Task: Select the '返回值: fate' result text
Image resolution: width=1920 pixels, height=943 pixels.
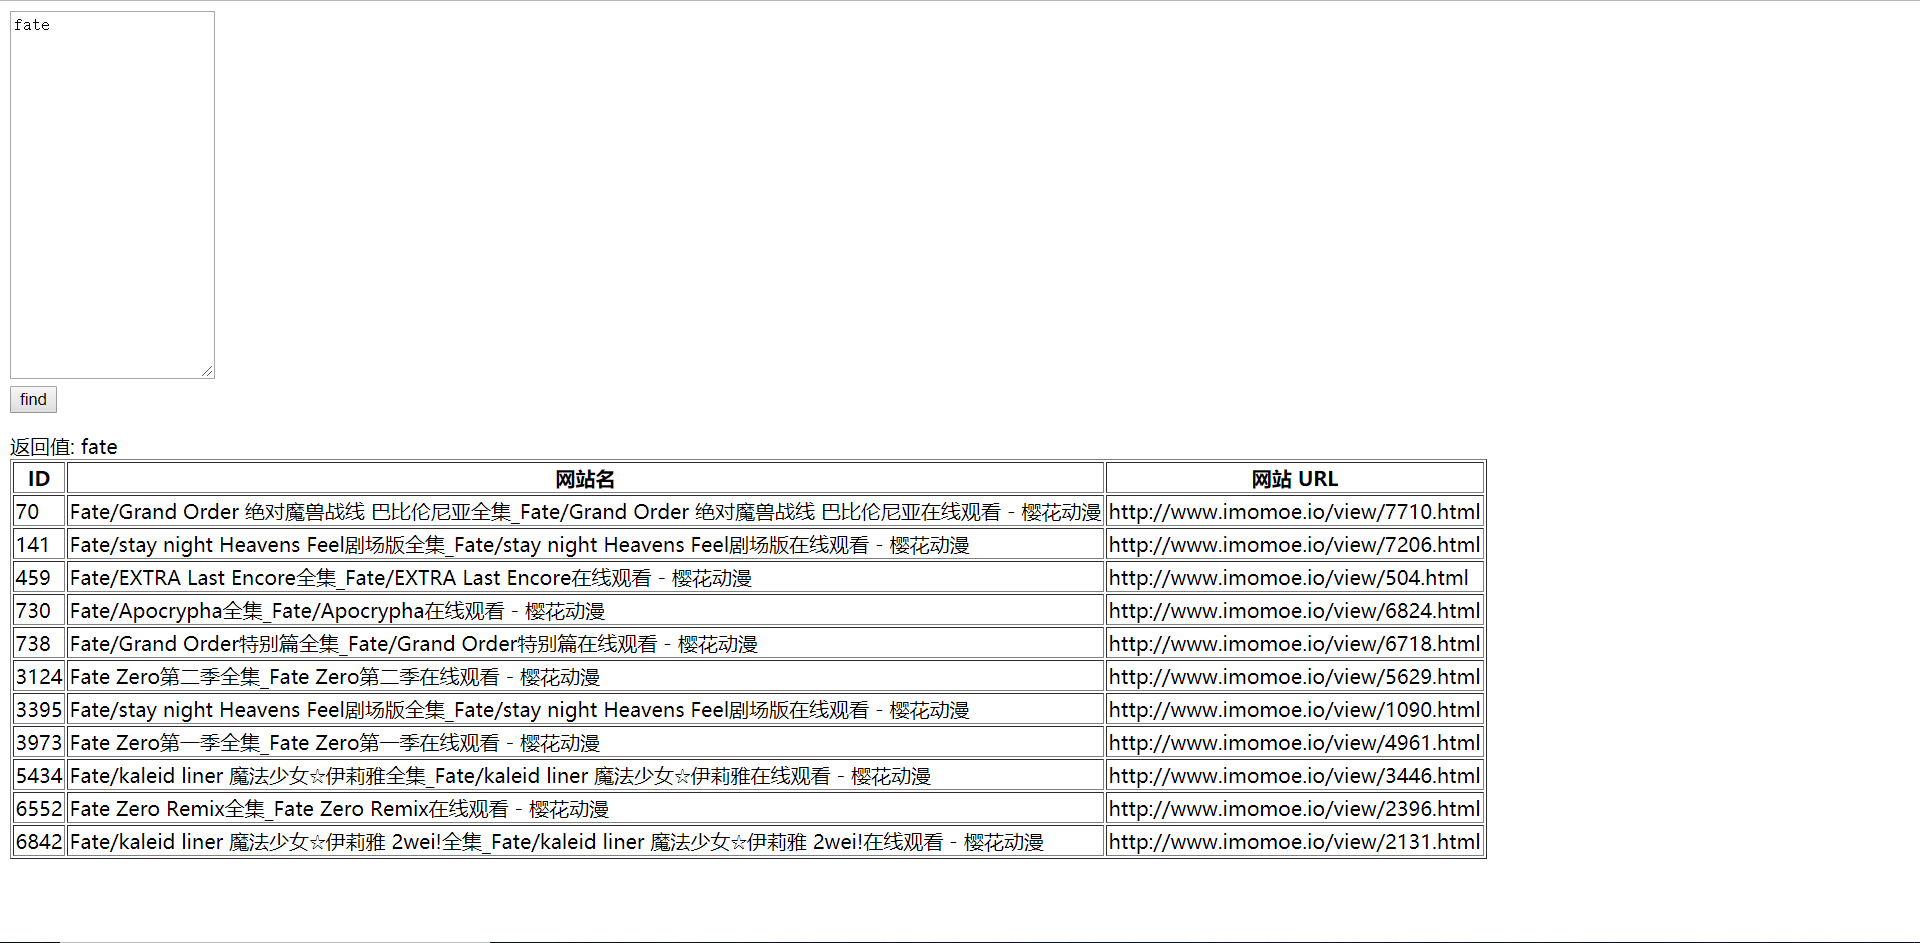Action: pos(64,446)
